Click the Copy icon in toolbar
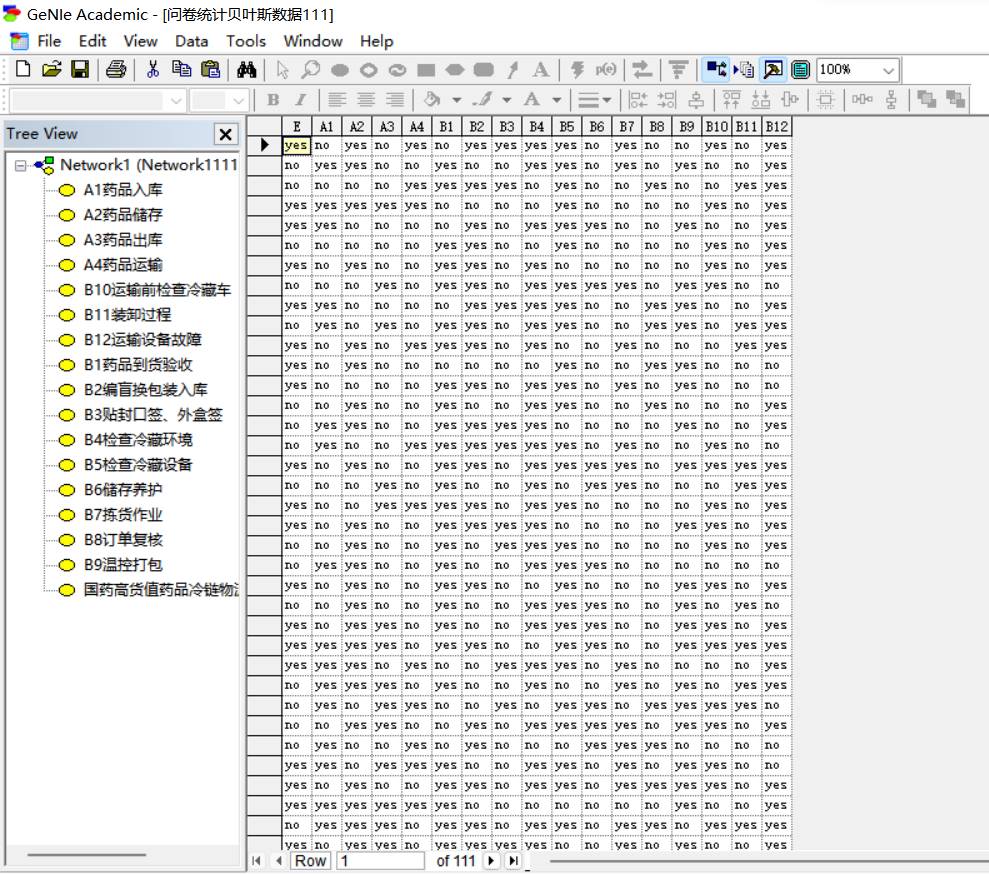Screen dimensions: 989x874 pyautogui.click(x=181, y=69)
